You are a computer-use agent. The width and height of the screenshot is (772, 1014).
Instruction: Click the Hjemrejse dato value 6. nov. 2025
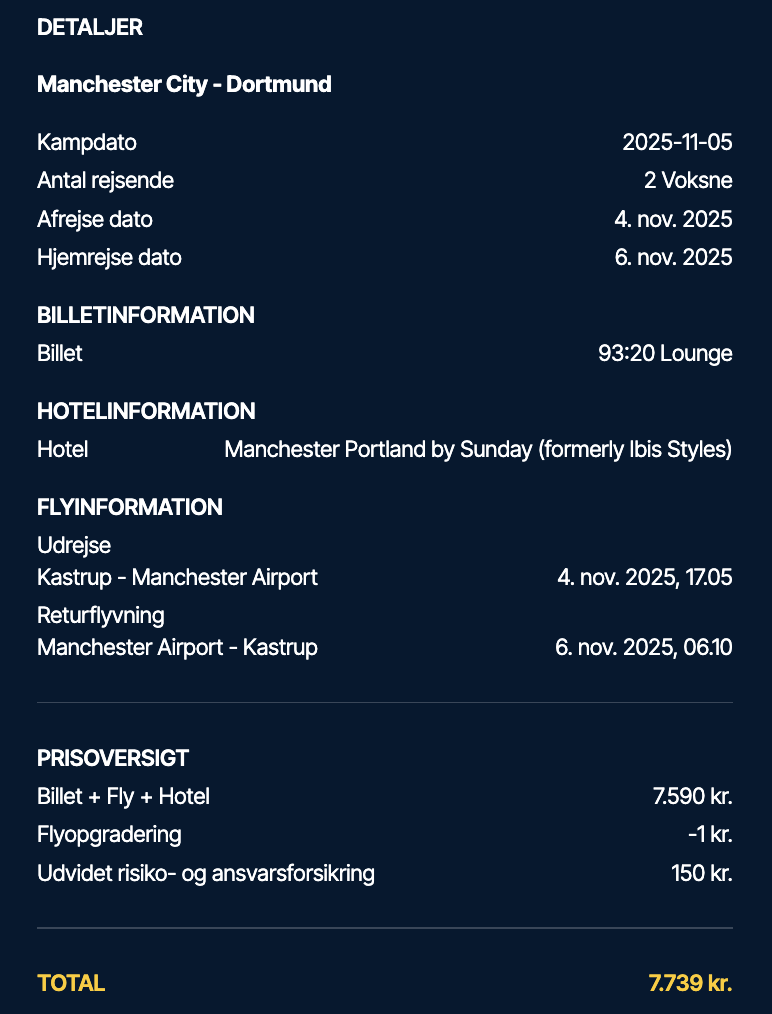click(673, 257)
